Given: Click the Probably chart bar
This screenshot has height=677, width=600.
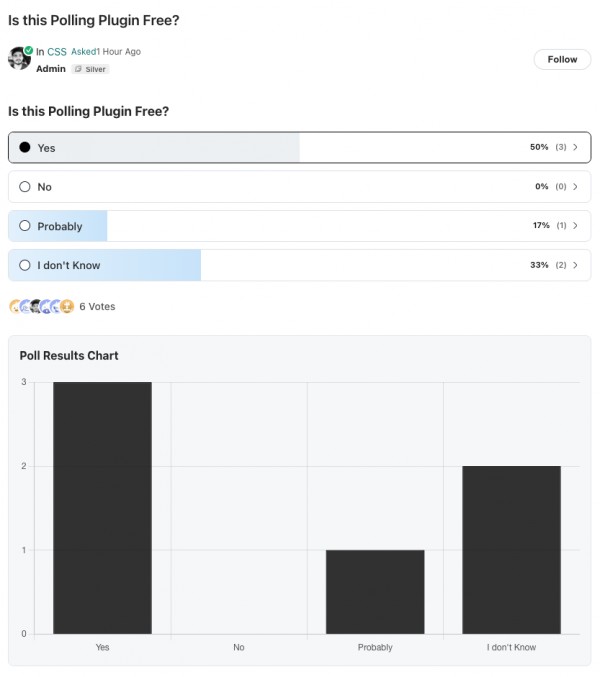Looking at the screenshot, I should [x=375, y=592].
